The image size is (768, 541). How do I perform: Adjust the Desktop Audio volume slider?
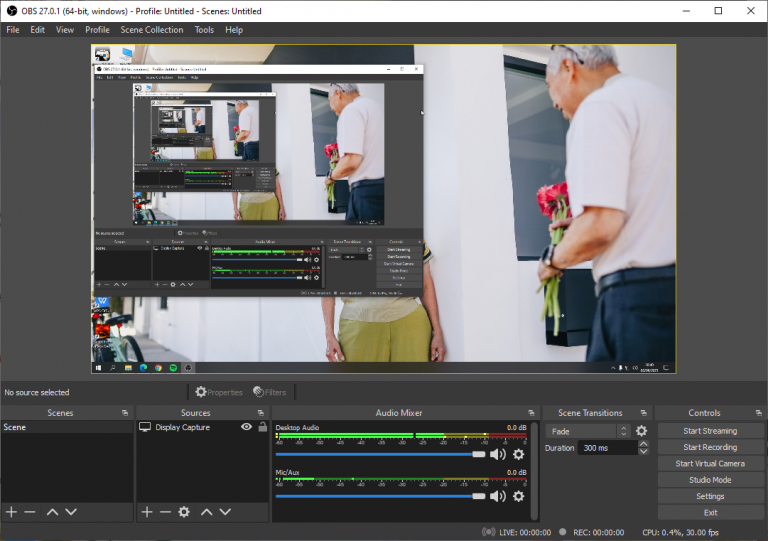click(478, 454)
